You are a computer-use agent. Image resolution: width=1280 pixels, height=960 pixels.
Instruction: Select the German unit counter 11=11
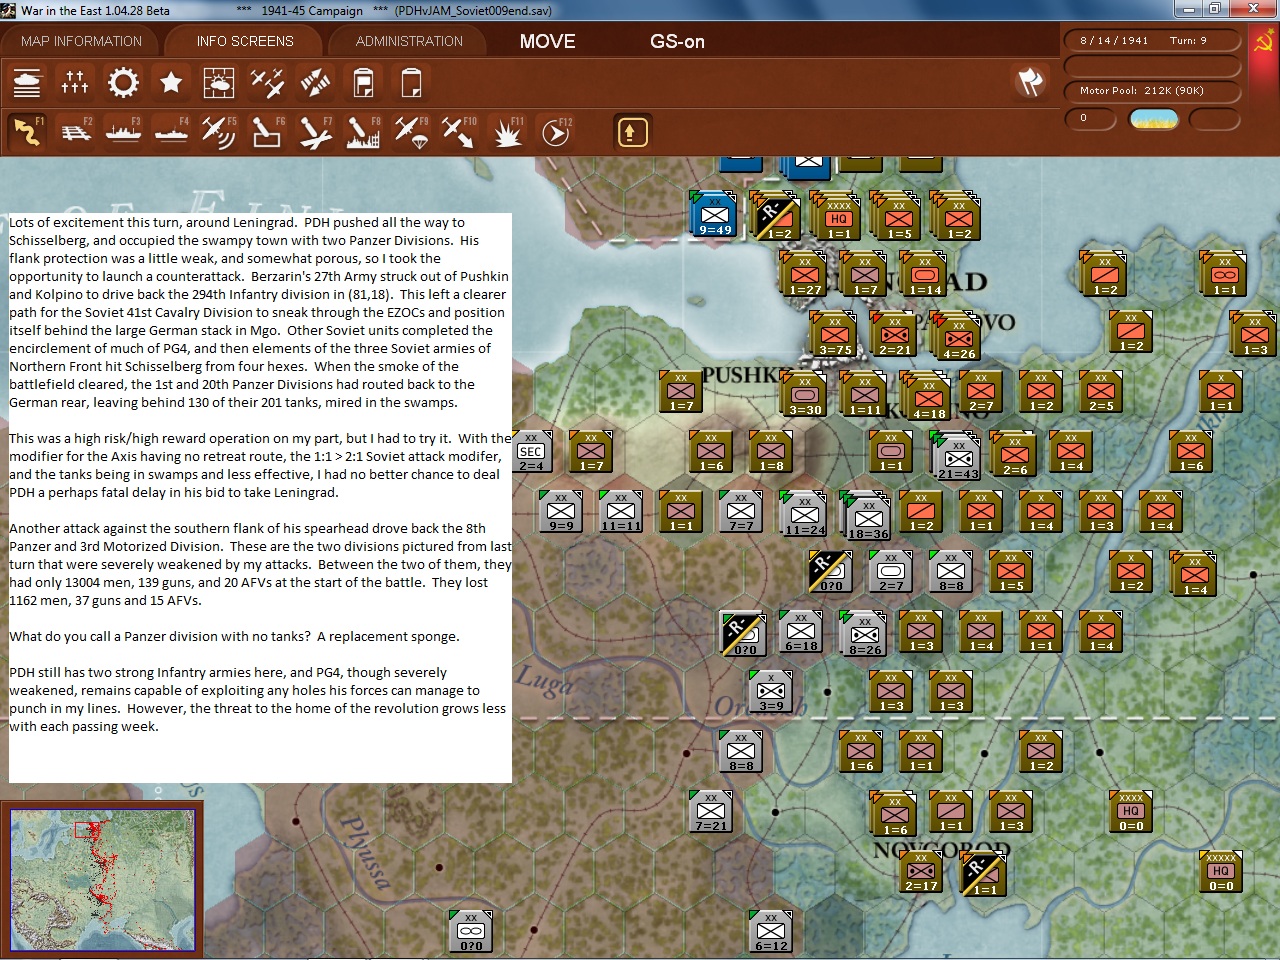(621, 511)
